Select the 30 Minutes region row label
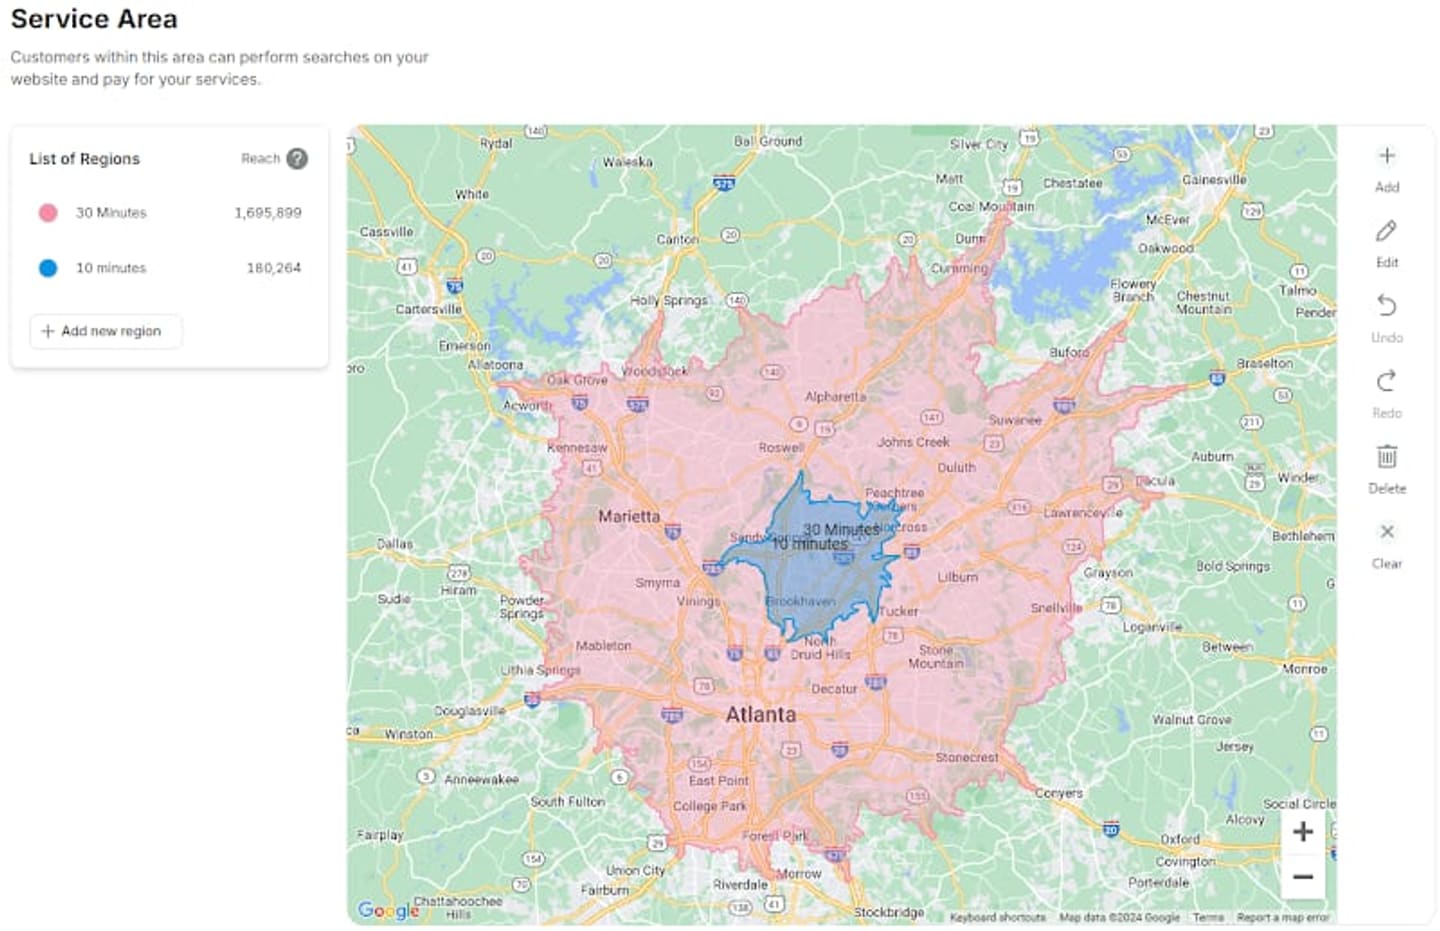Screen dimensions: 1440x931 click(111, 213)
